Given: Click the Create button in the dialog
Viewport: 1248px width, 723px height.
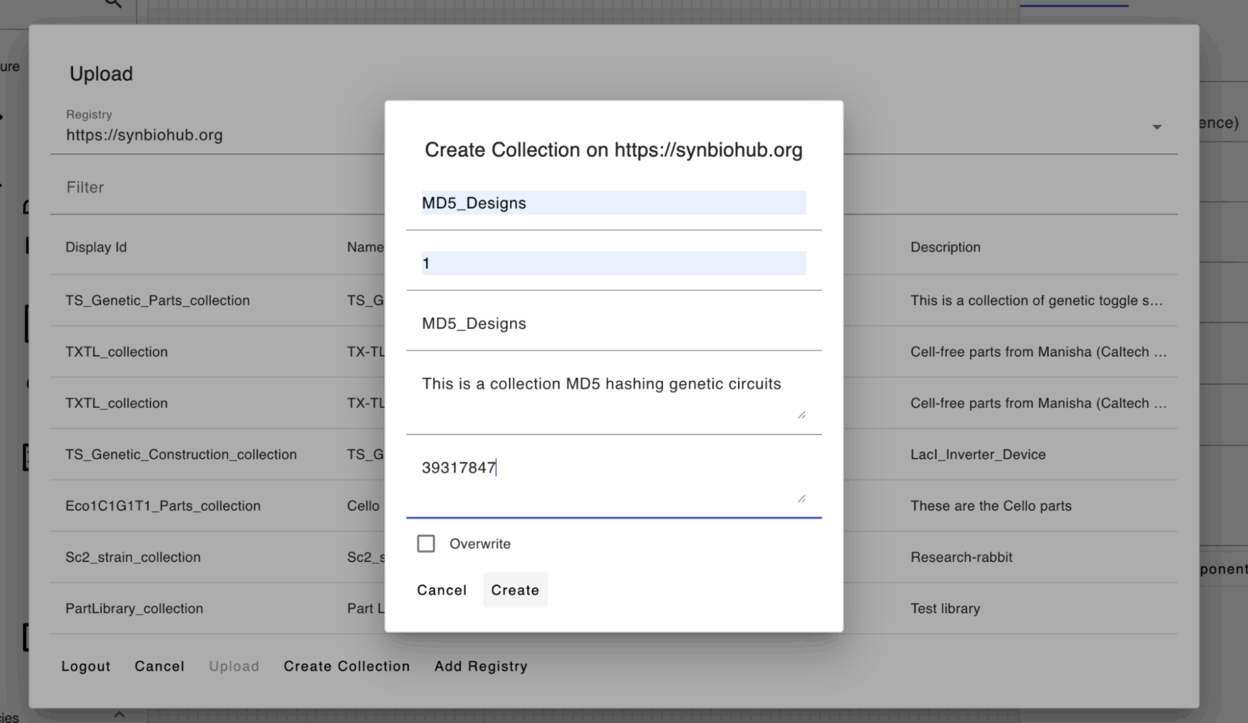Looking at the screenshot, I should [x=515, y=590].
